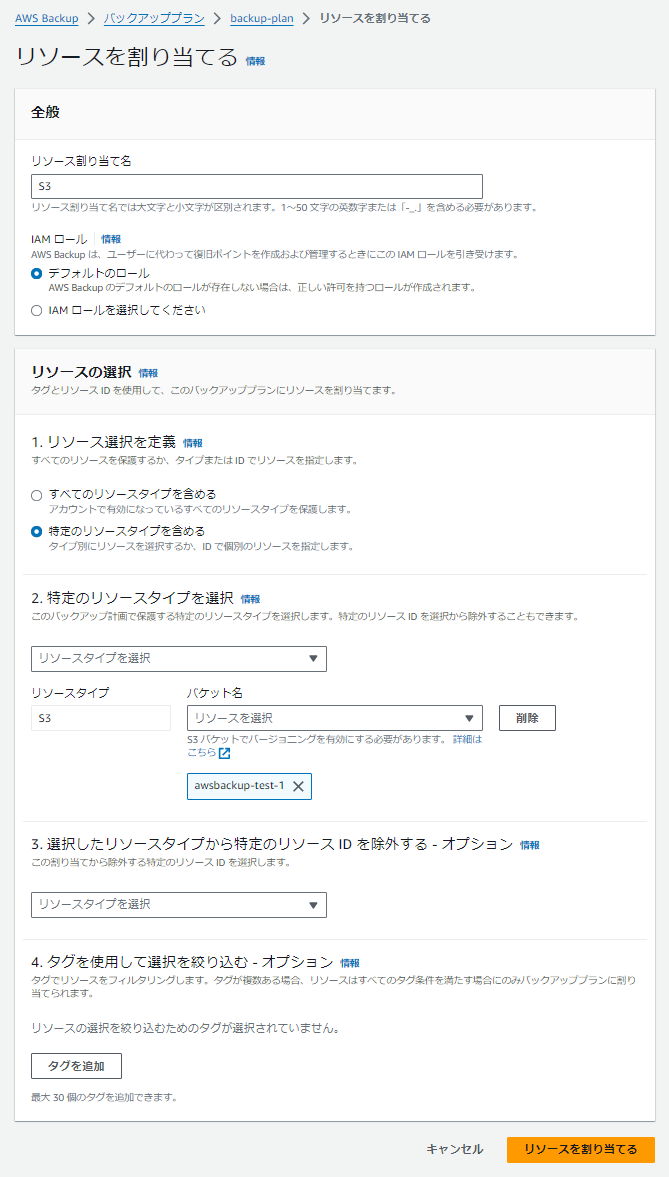Image resolution: width=669 pixels, height=1177 pixels.
Task: Click the 削除 button next to bucket selector
Action: pyautogui.click(x=527, y=717)
